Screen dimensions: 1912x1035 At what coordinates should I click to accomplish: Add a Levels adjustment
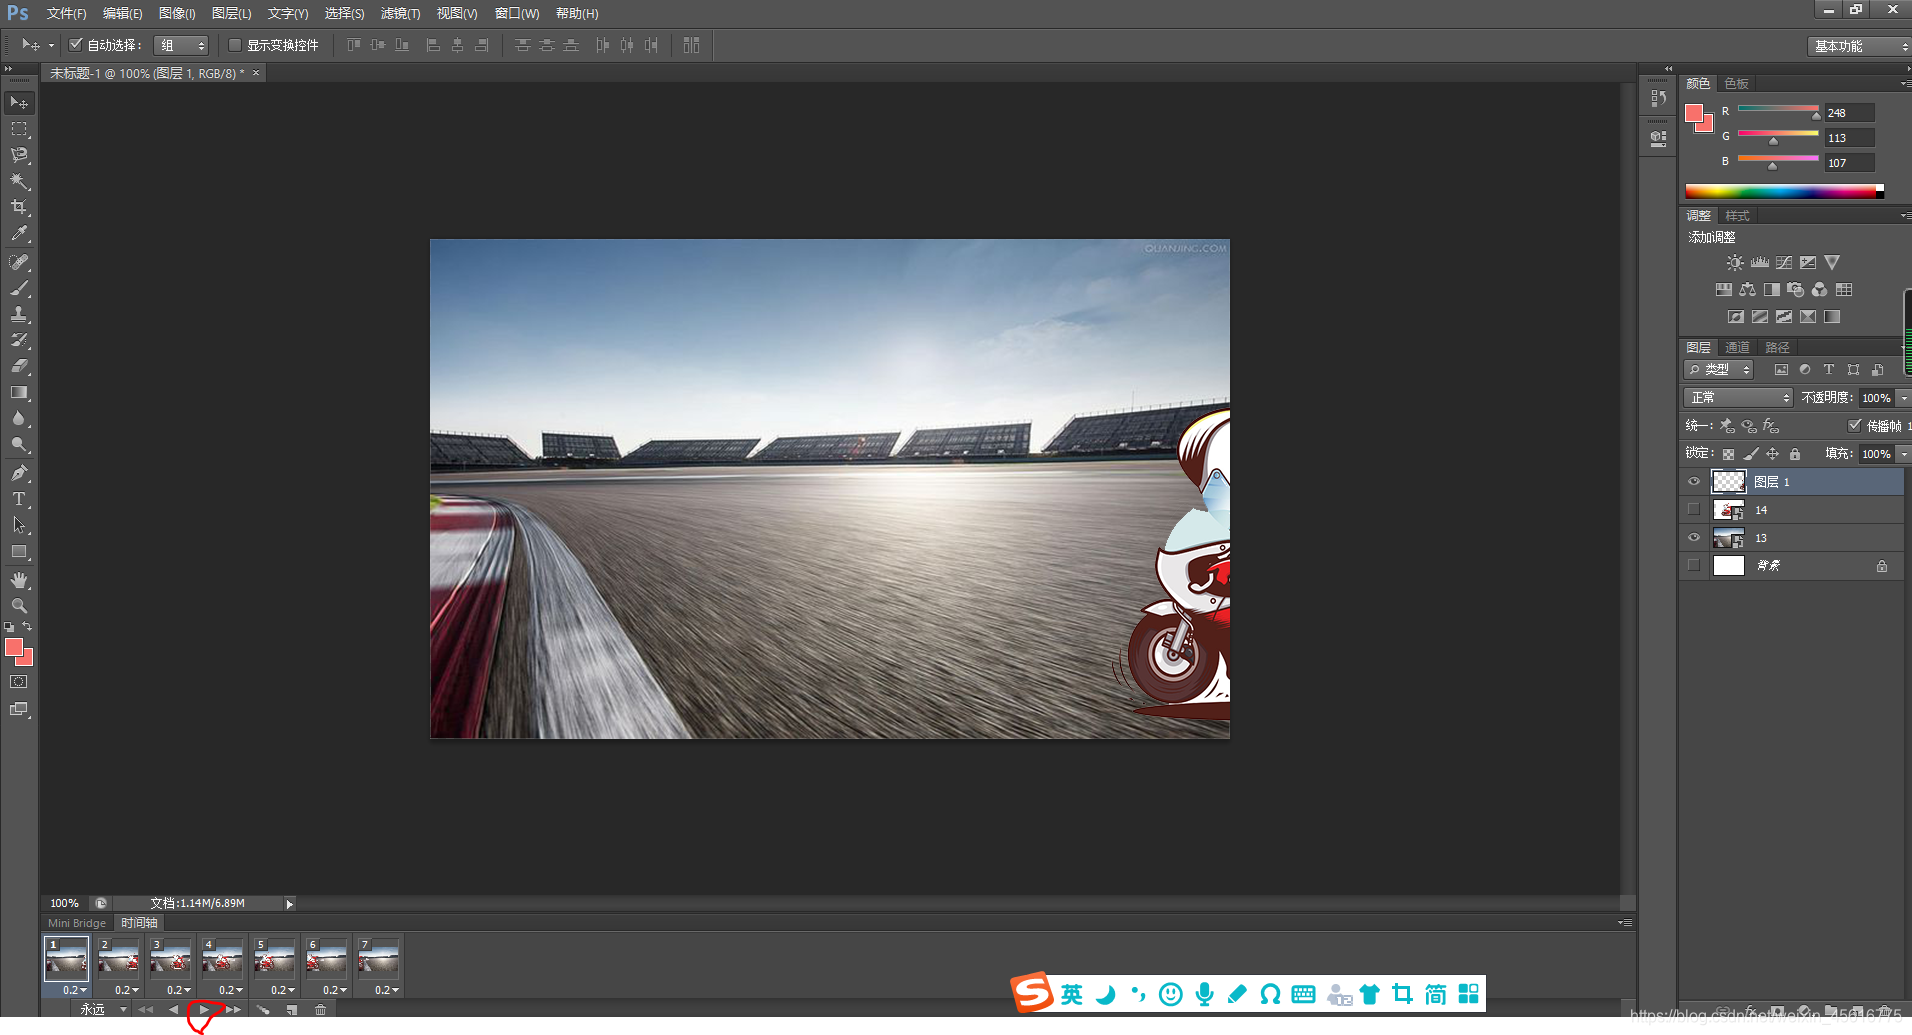coord(1760,262)
